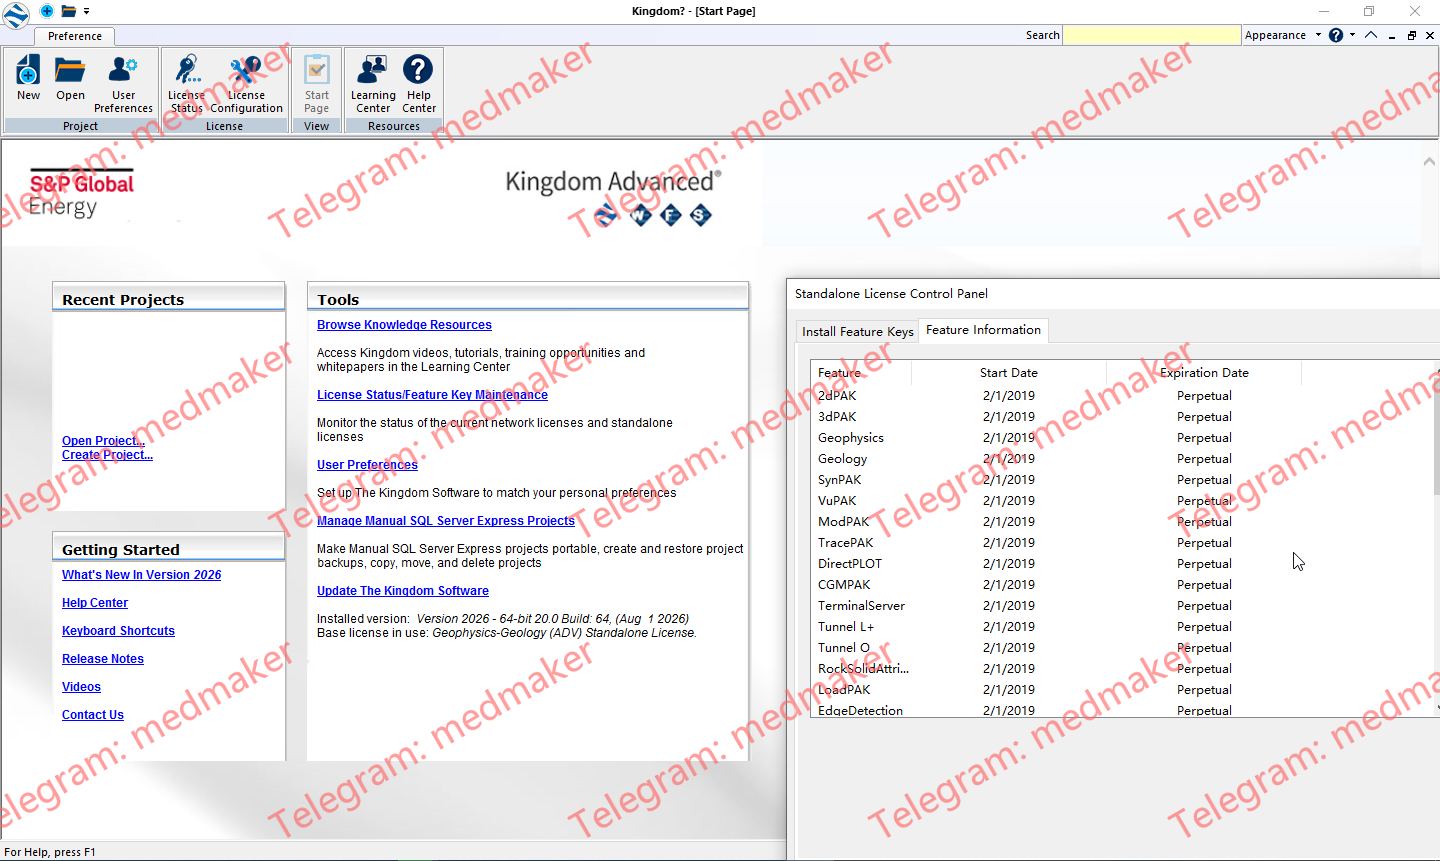Click the Tunnel L+ feature name
This screenshot has height=861, width=1440.
tap(846, 627)
